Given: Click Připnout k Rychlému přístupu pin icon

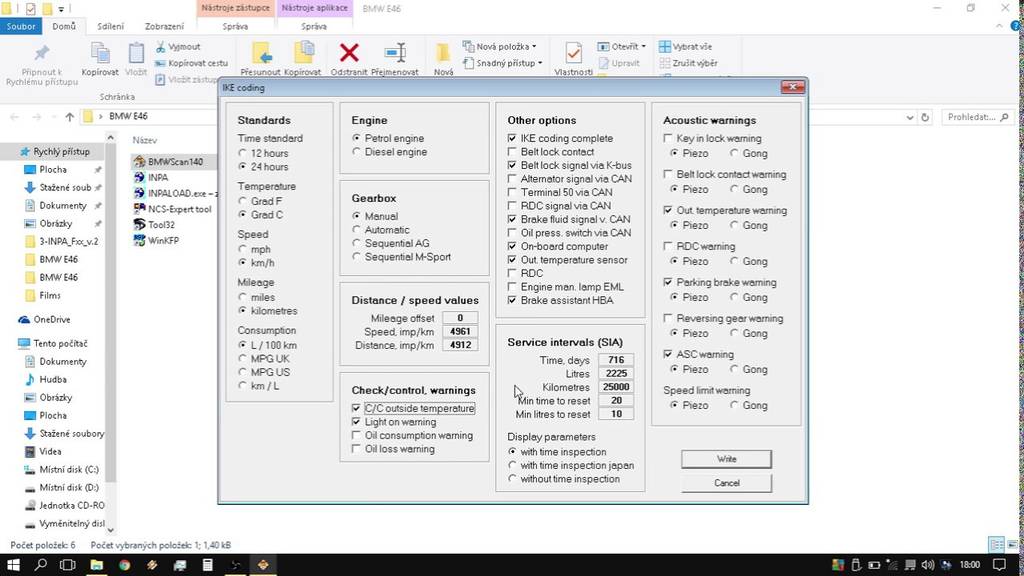Looking at the screenshot, I should 42,53.
